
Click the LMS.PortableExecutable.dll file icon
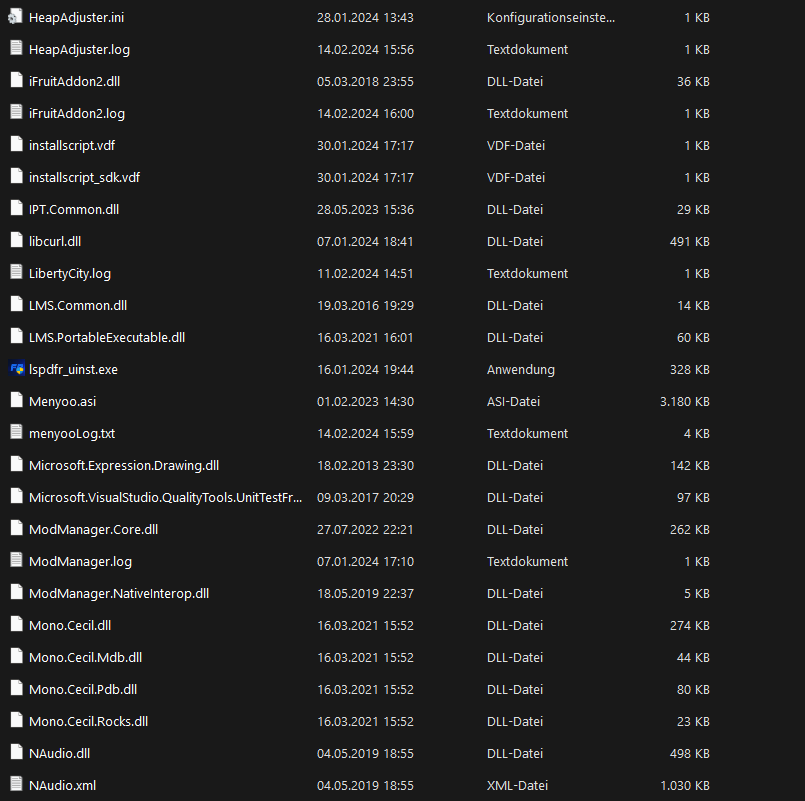(16, 336)
